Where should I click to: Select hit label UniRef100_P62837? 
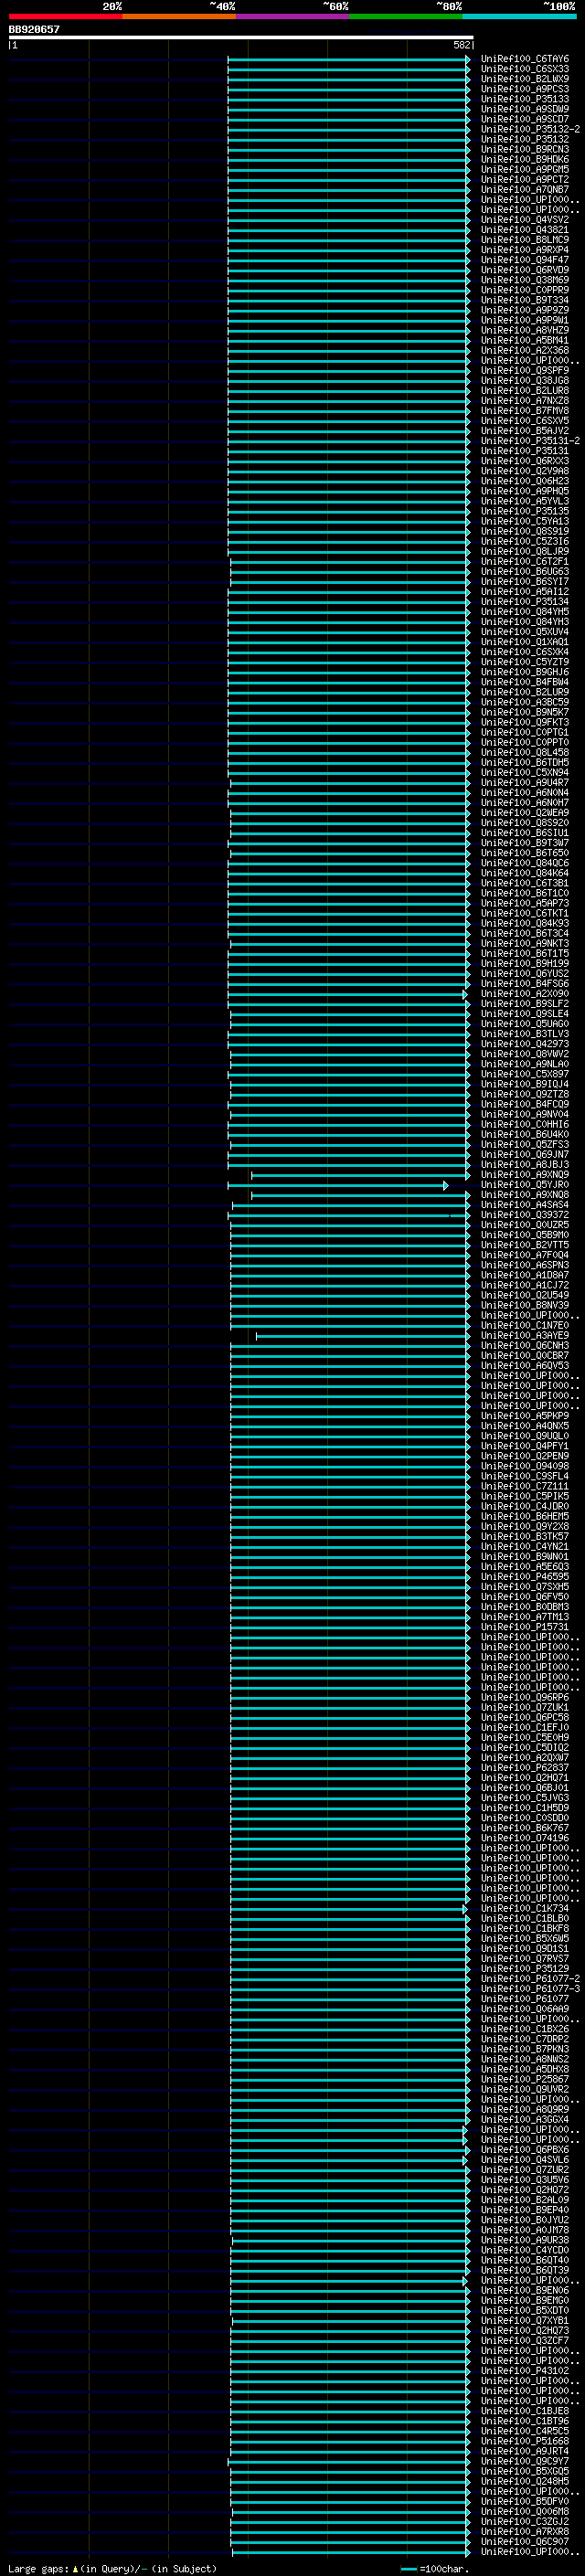point(525,1767)
